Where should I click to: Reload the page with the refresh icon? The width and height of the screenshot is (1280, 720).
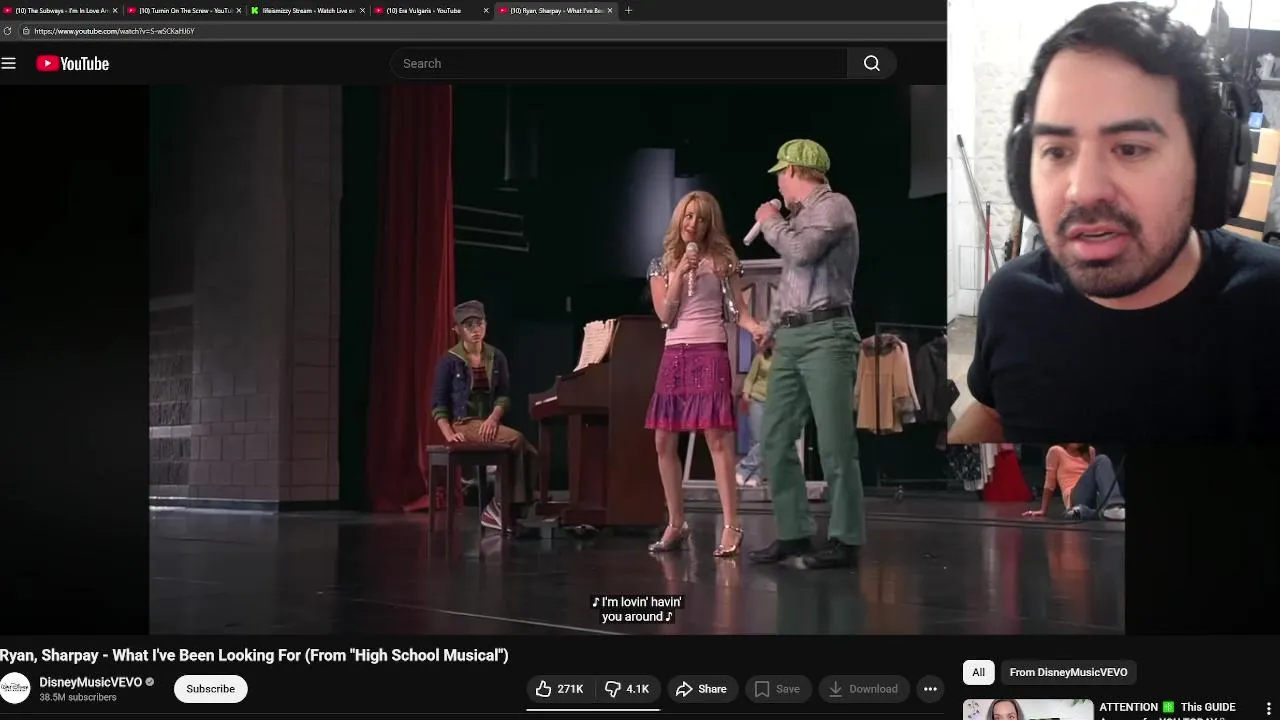click(x=8, y=31)
